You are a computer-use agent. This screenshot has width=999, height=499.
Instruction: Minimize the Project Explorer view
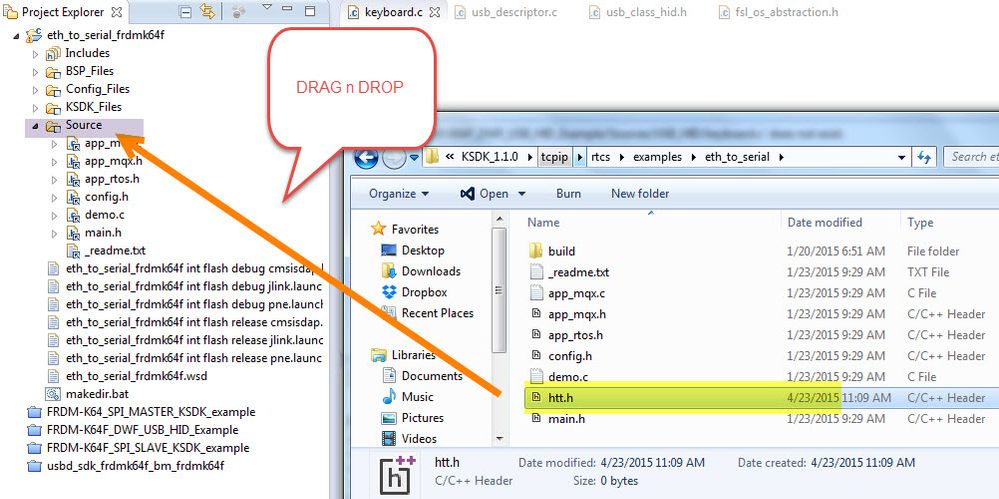(289, 10)
